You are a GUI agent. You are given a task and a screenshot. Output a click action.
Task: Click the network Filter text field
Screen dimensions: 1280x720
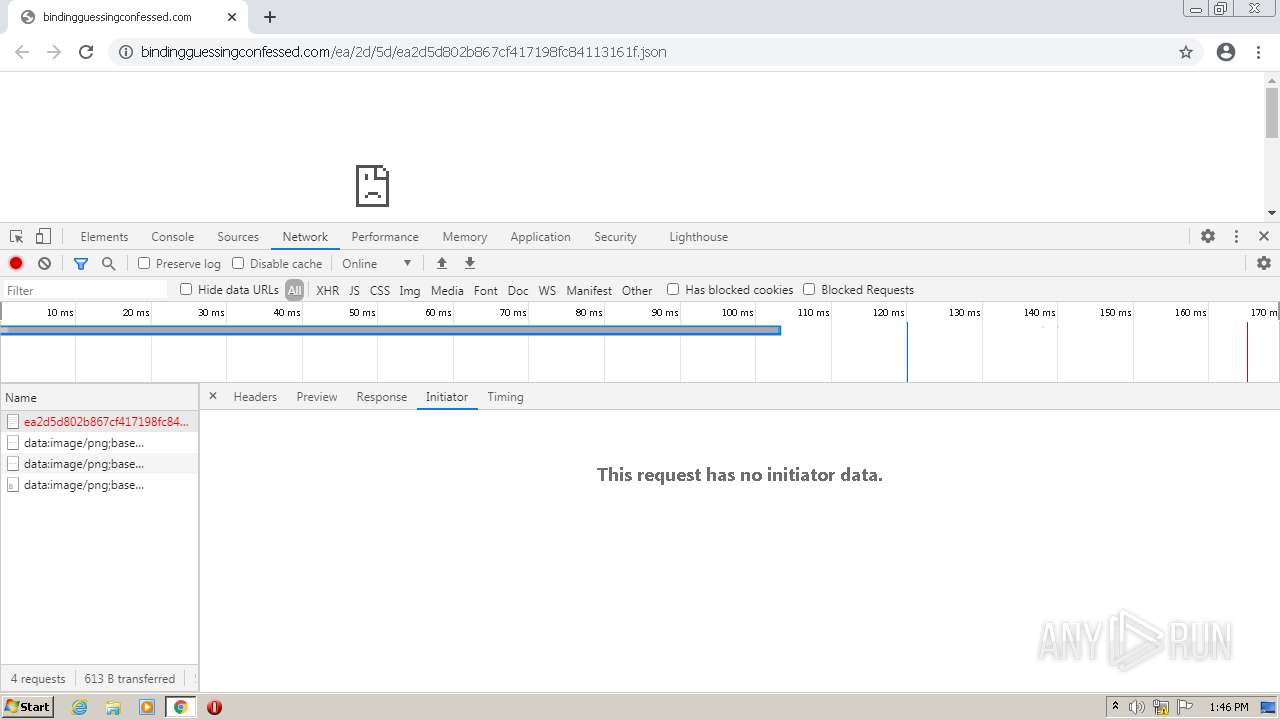click(86, 290)
